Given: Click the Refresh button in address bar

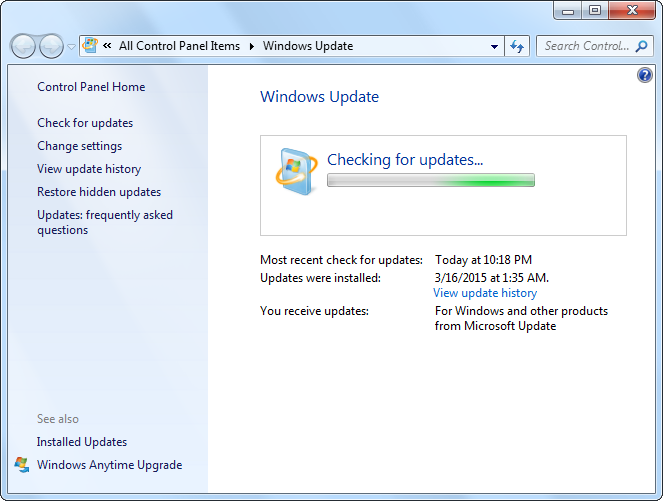Looking at the screenshot, I should [x=517, y=46].
